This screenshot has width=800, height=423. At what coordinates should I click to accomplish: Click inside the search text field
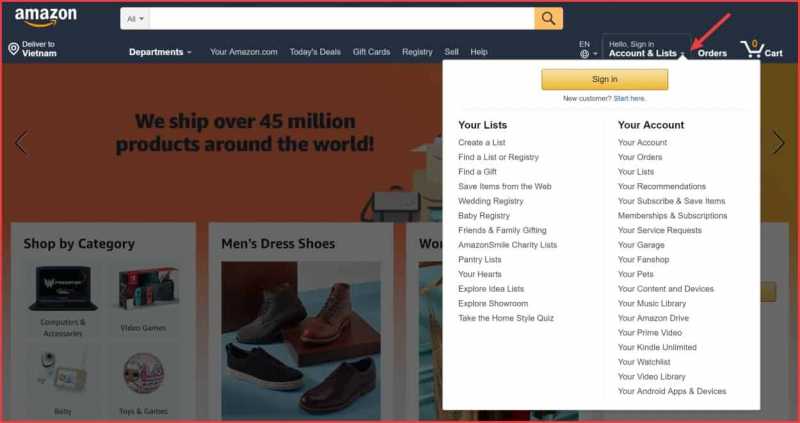(342, 19)
